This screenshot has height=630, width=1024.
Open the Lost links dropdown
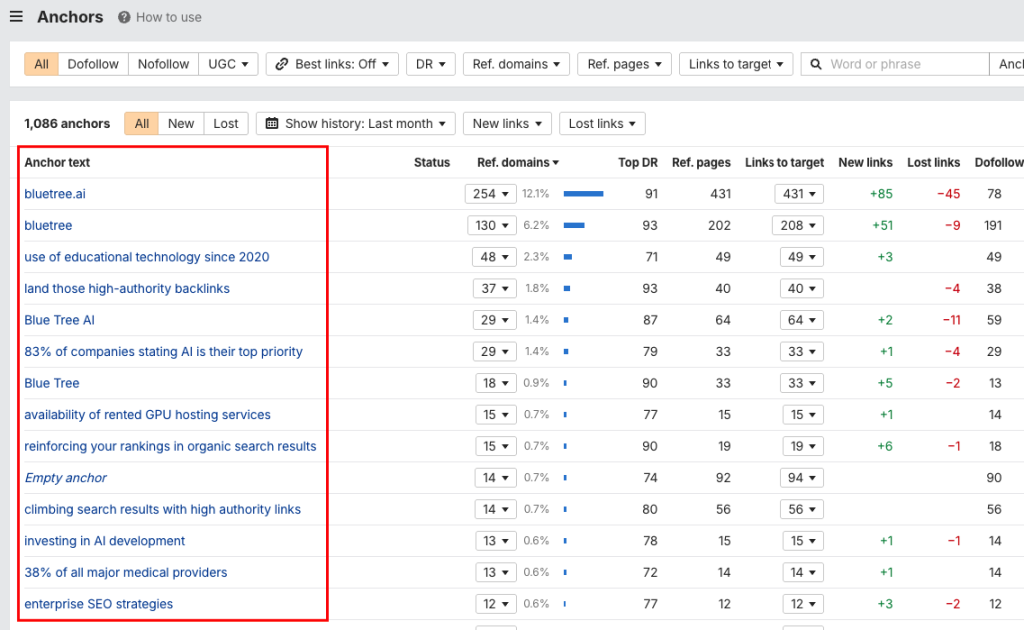coord(601,123)
